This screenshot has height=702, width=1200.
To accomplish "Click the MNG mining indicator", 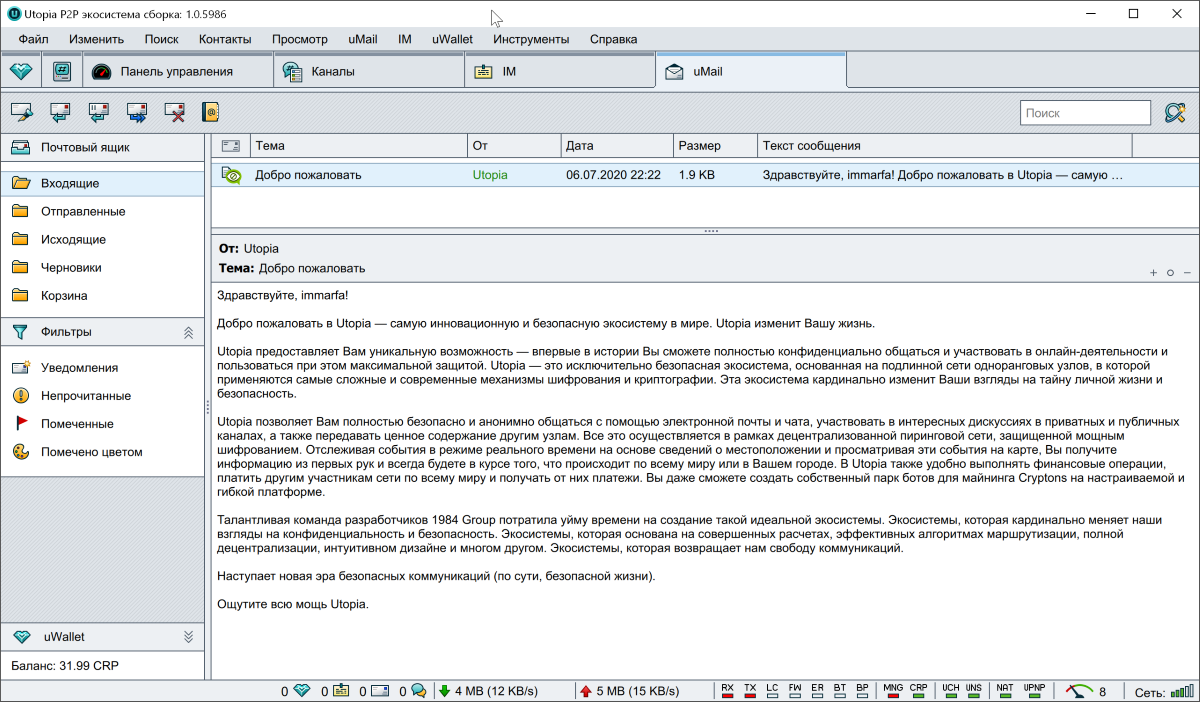I will [x=893, y=691].
